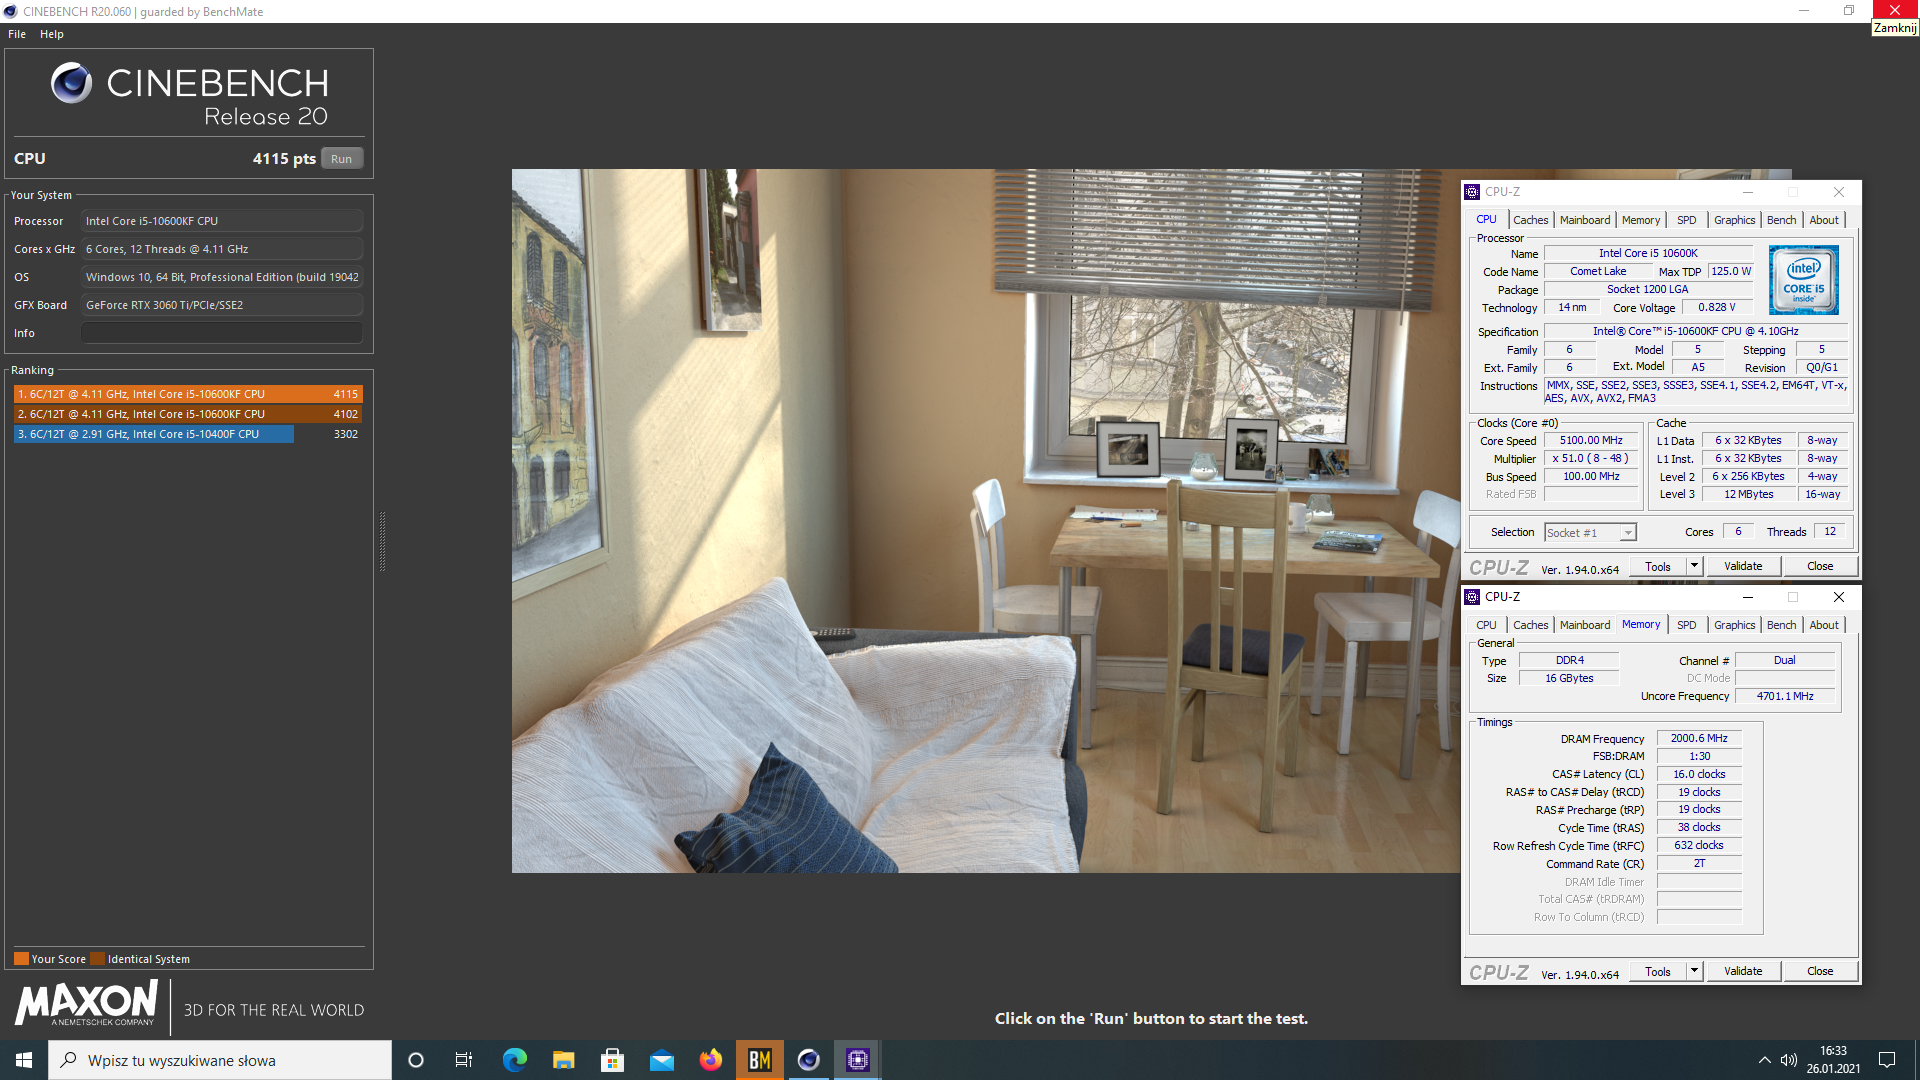
Task: Open Cortana circle icon in taskbar
Action: (416, 1060)
